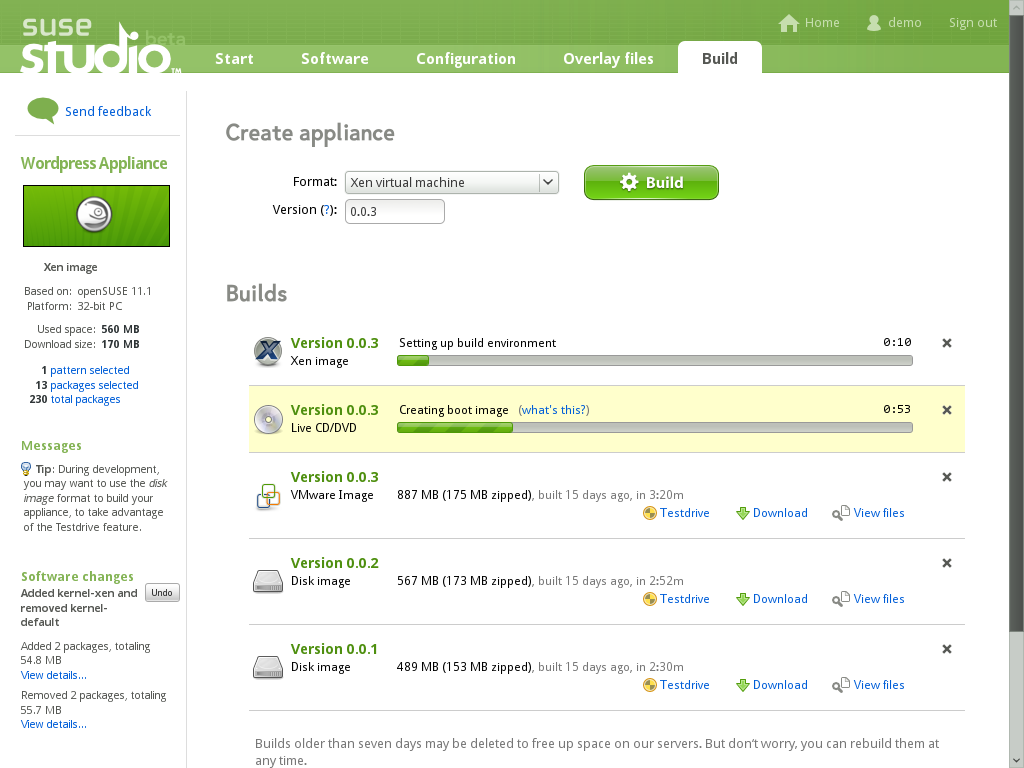Click the Version 0.0.2 disk image icon
This screenshot has height=768, width=1024.
pyautogui.click(x=267, y=581)
